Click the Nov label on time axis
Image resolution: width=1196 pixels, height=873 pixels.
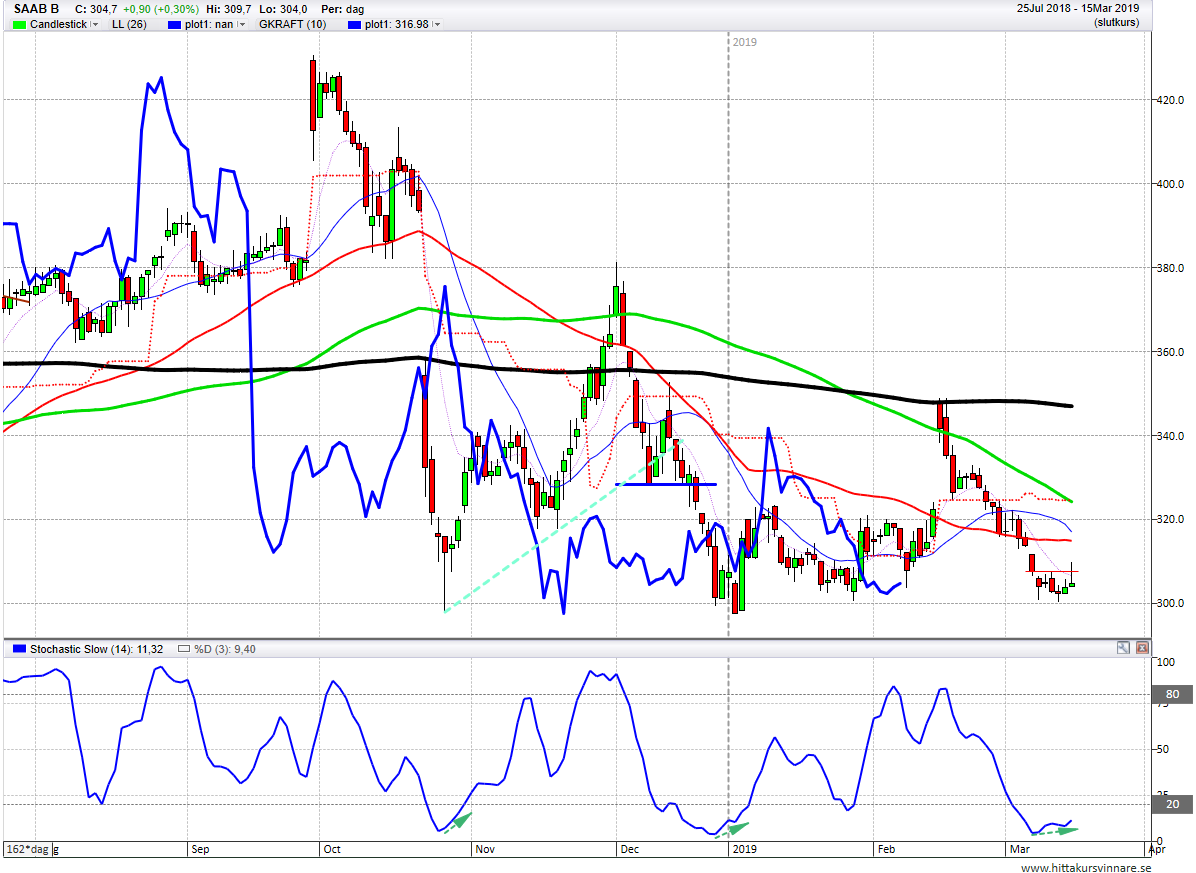click(x=485, y=849)
